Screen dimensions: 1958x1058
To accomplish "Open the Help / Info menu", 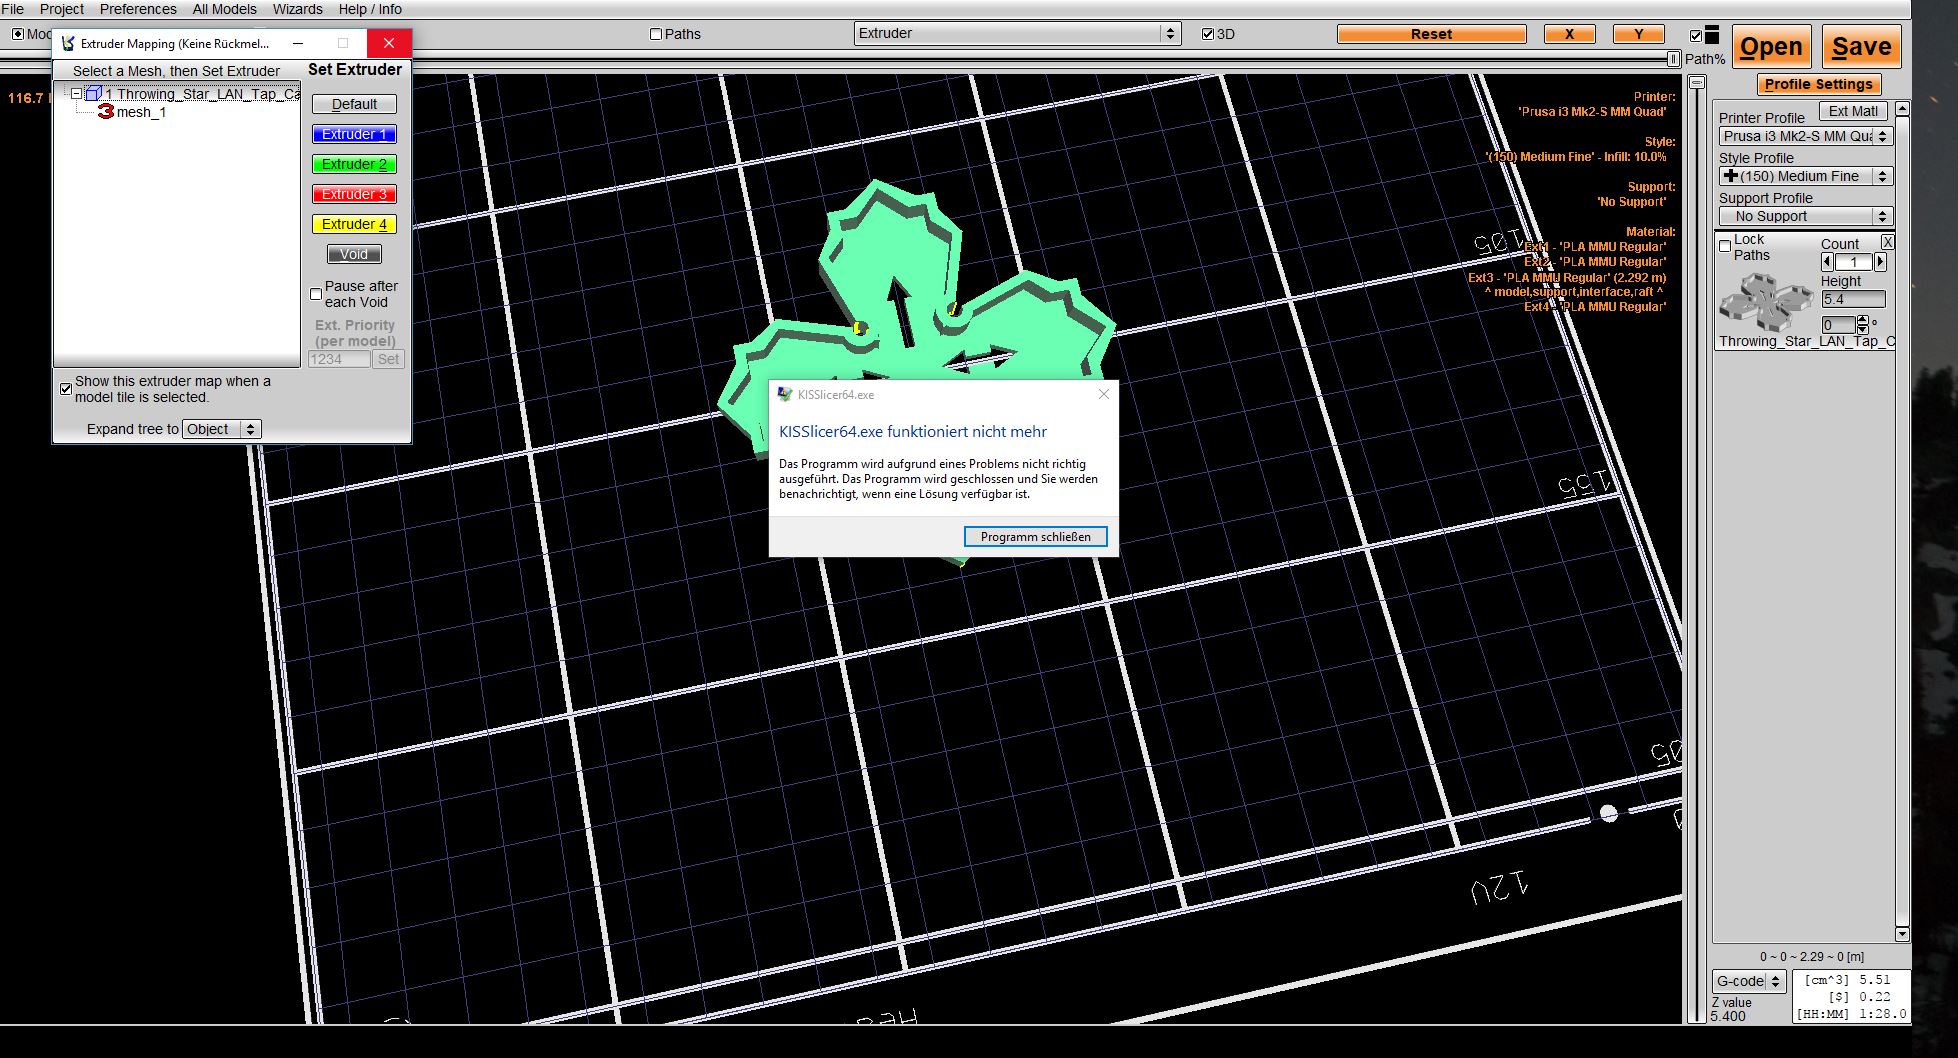I will 370,9.
